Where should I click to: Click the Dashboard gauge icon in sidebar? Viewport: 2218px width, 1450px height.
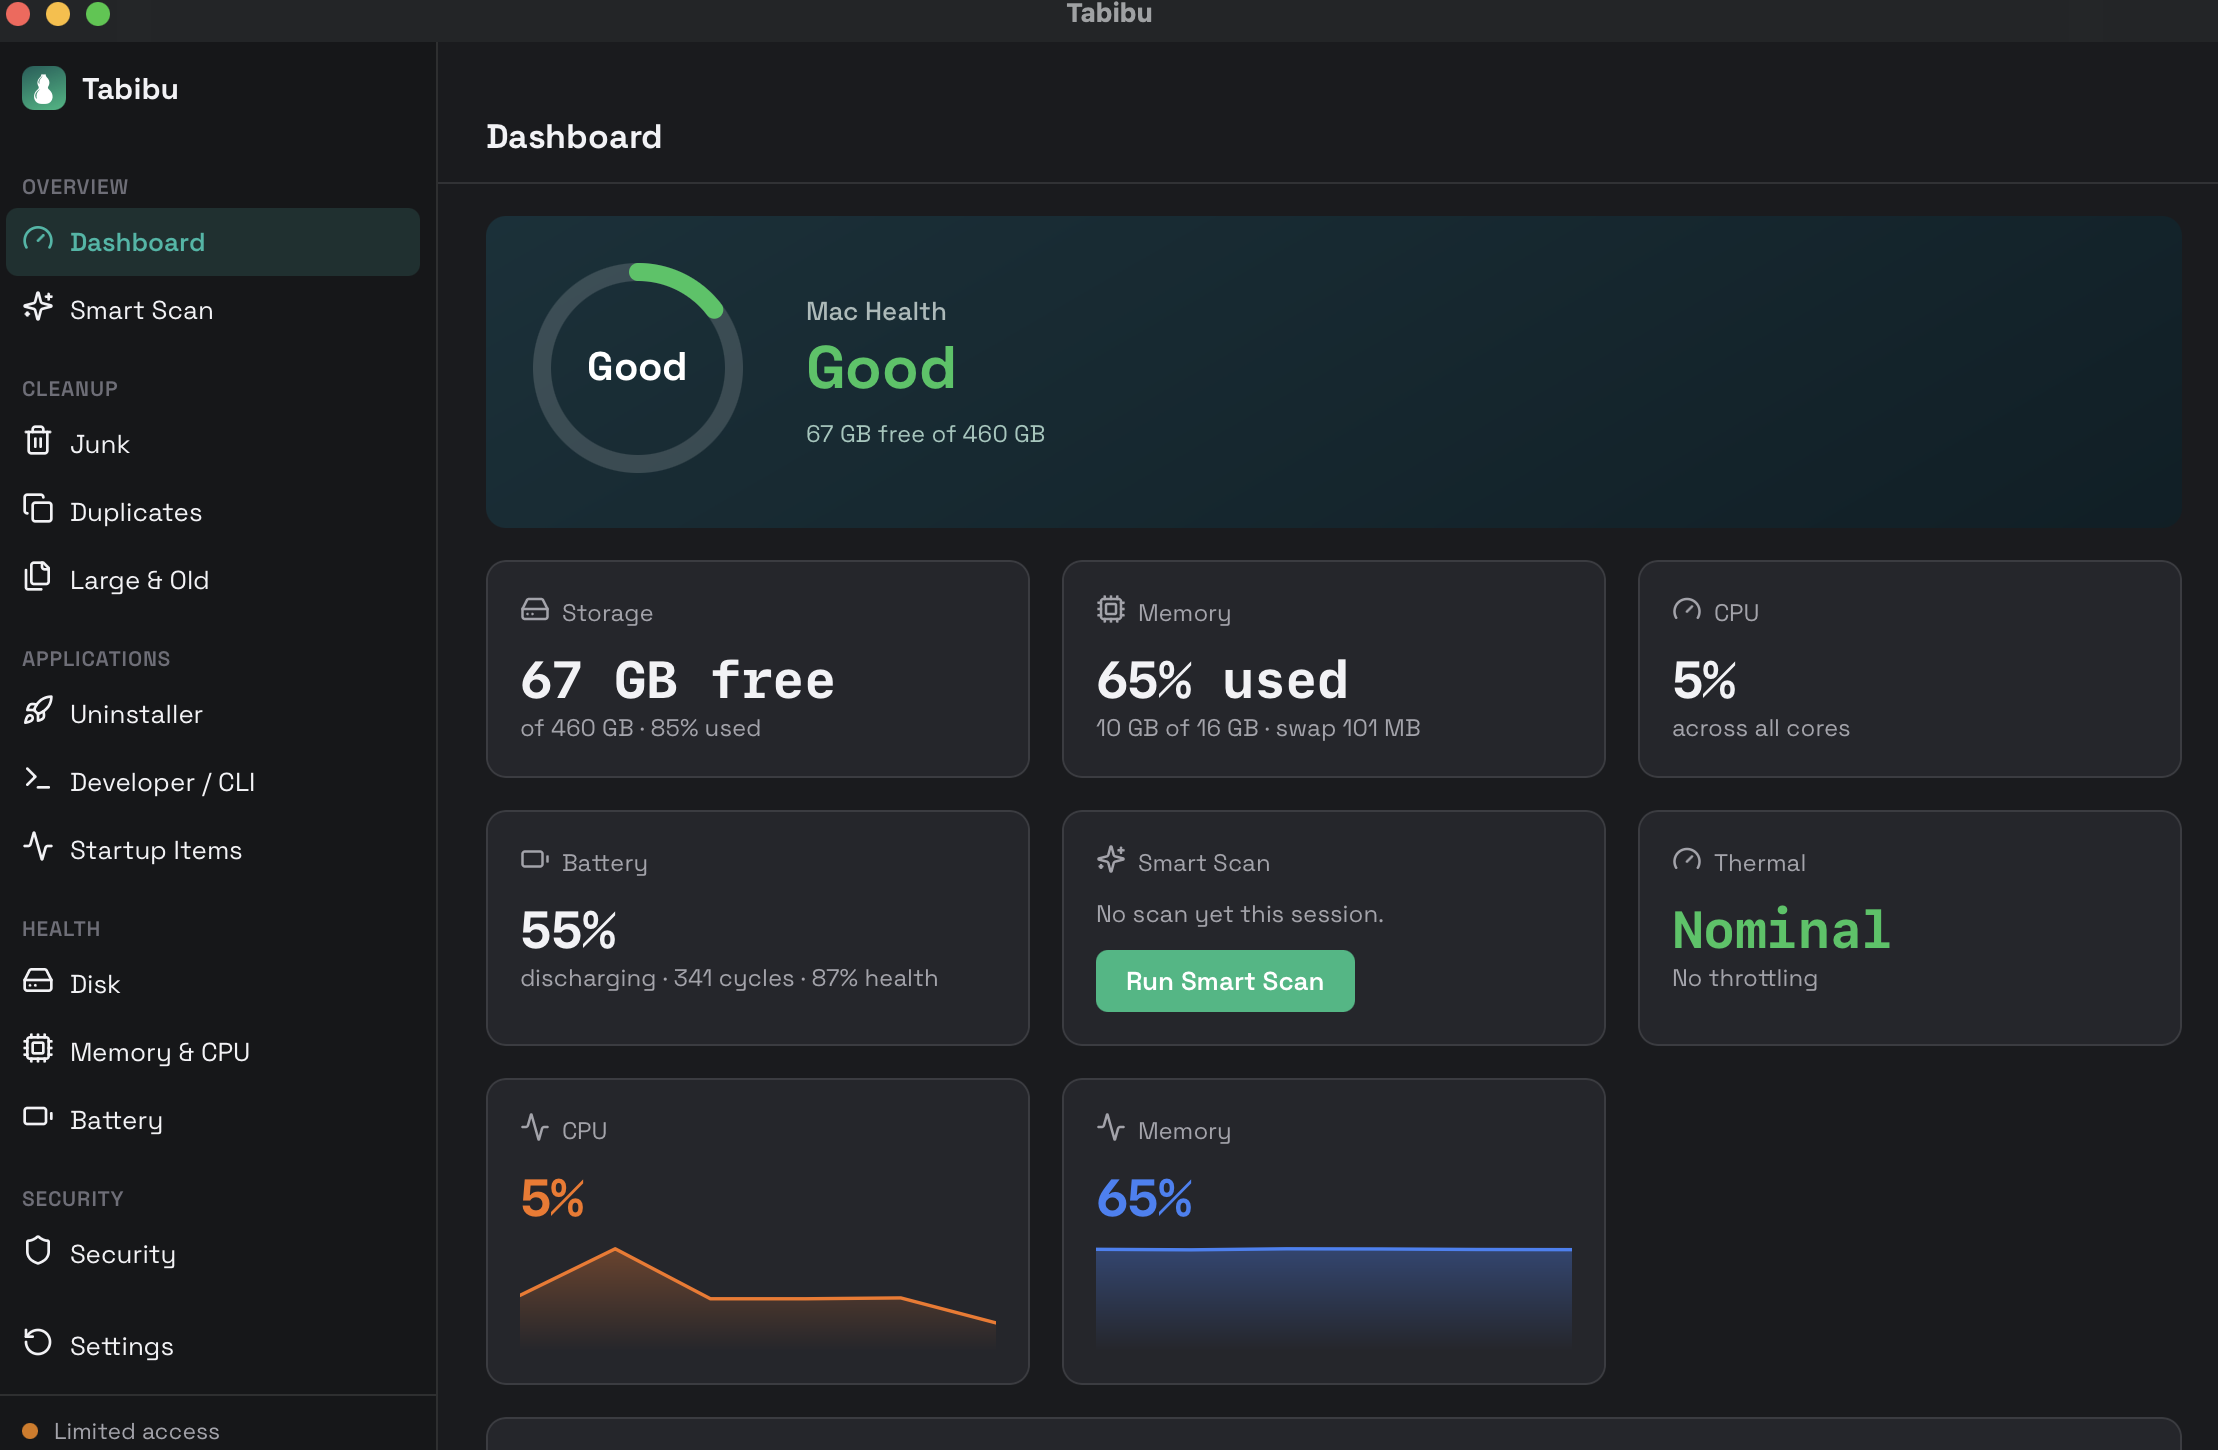38,240
